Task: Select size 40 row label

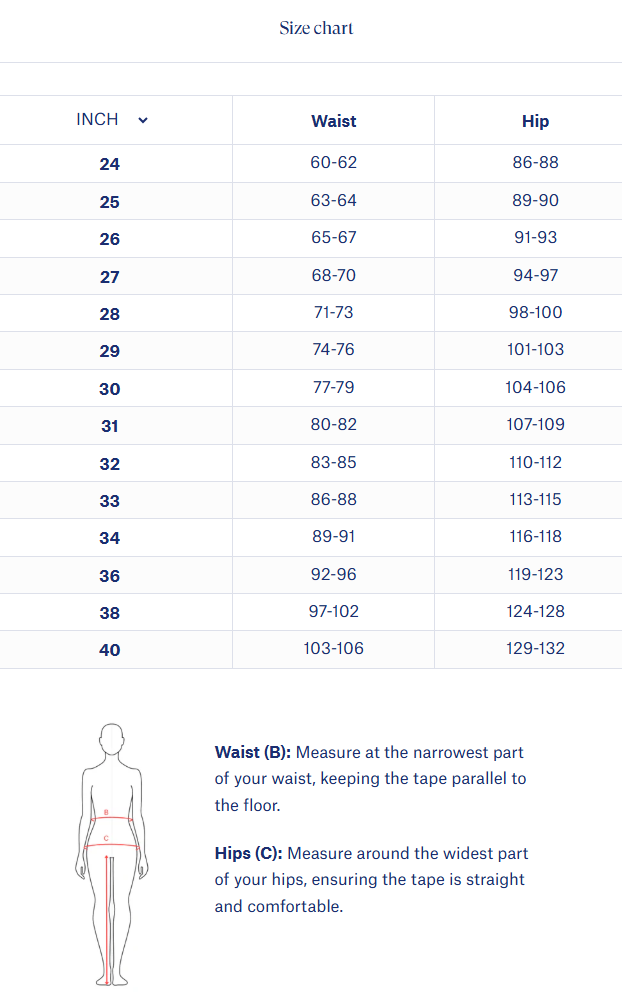Action: coord(110,650)
